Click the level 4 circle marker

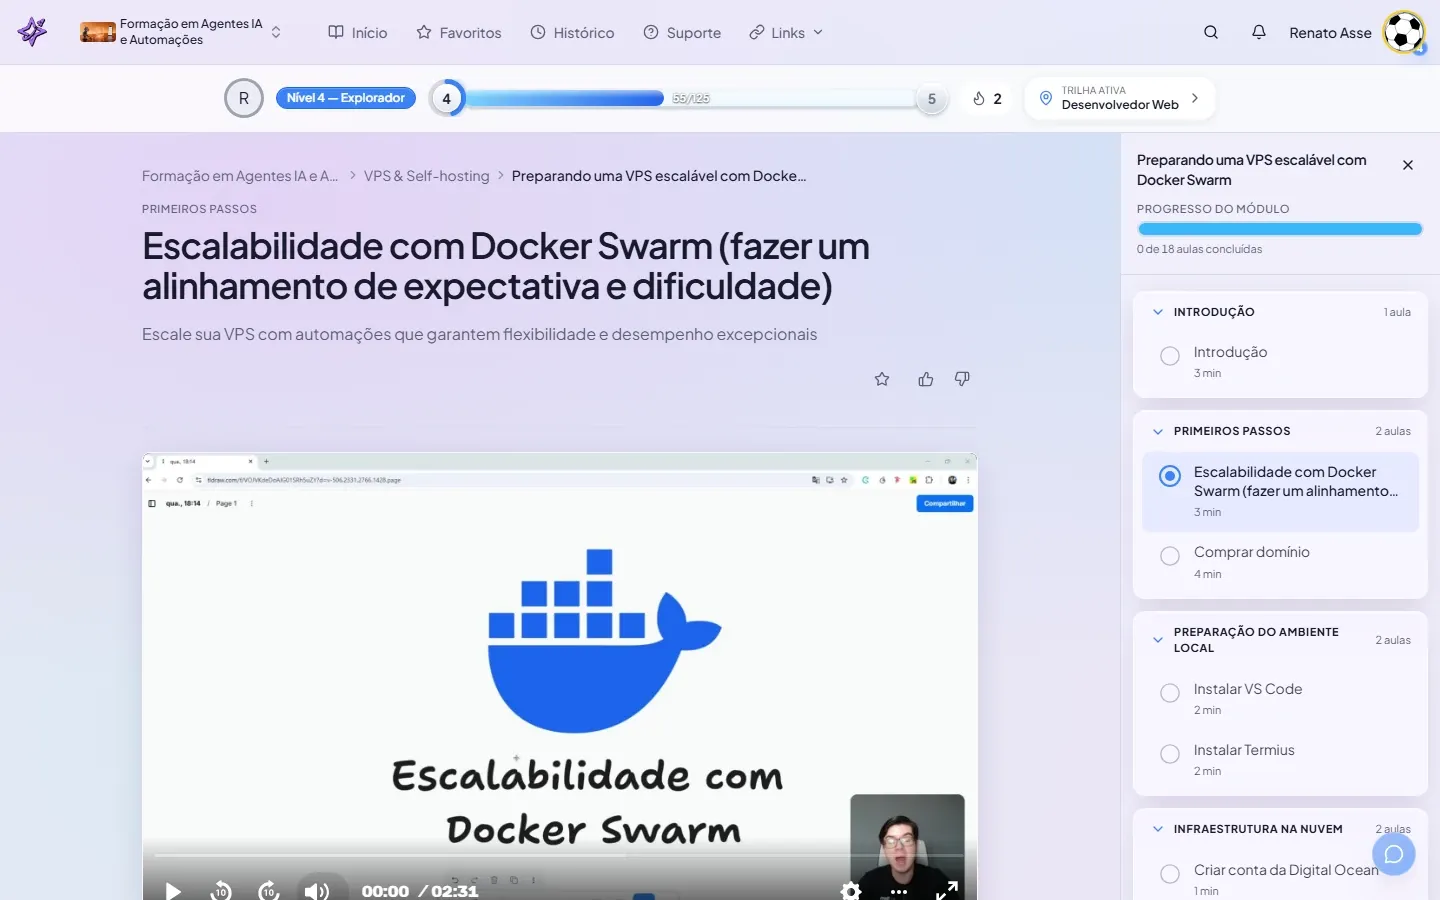pos(447,98)
